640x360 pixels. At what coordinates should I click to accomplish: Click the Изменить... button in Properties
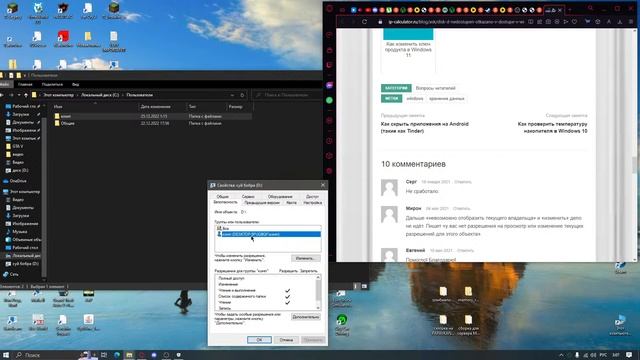(306, 258)
